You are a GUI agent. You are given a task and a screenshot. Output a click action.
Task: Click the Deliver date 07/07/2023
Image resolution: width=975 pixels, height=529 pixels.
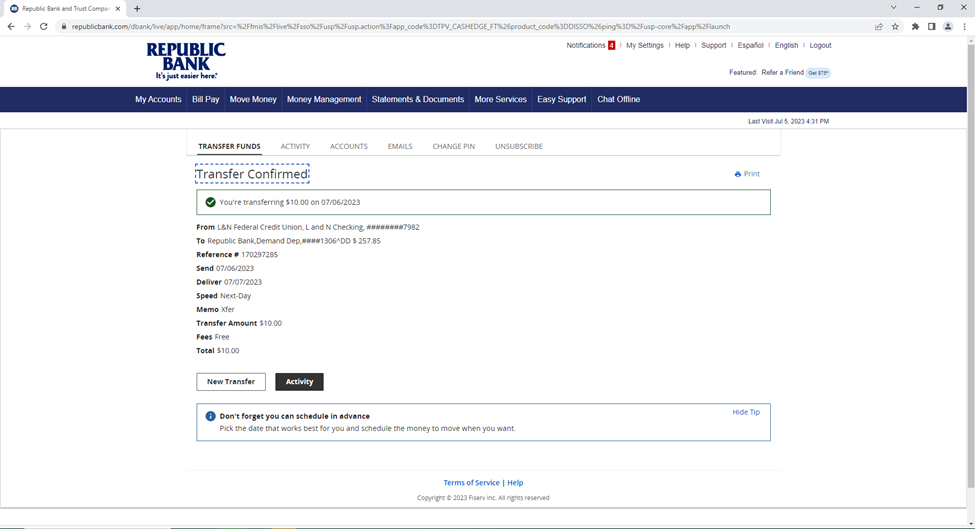tap(243, 282)
